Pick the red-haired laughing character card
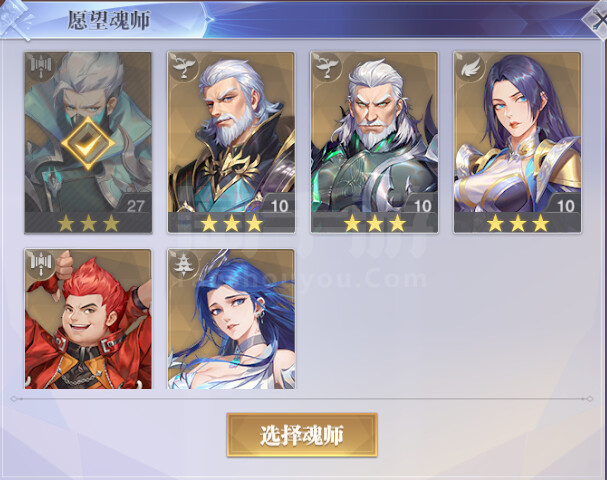 (x=88, y=319)
